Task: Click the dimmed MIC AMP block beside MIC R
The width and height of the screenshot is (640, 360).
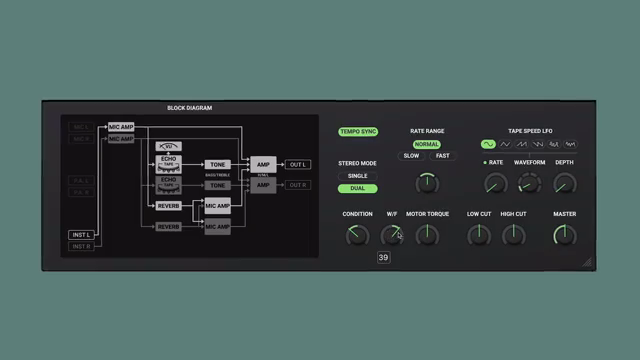Action: [x=121, y=139]
